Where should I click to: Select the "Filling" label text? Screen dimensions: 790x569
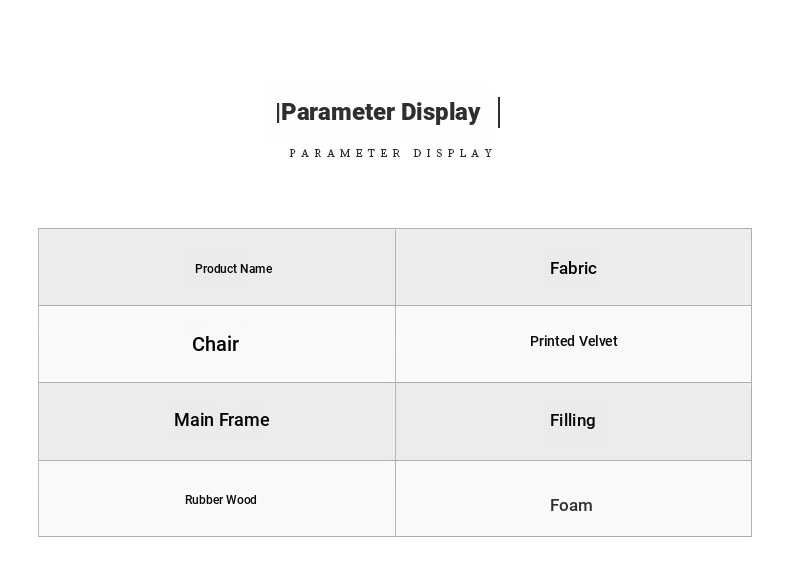pyautogui.click(x=572, y=420)
